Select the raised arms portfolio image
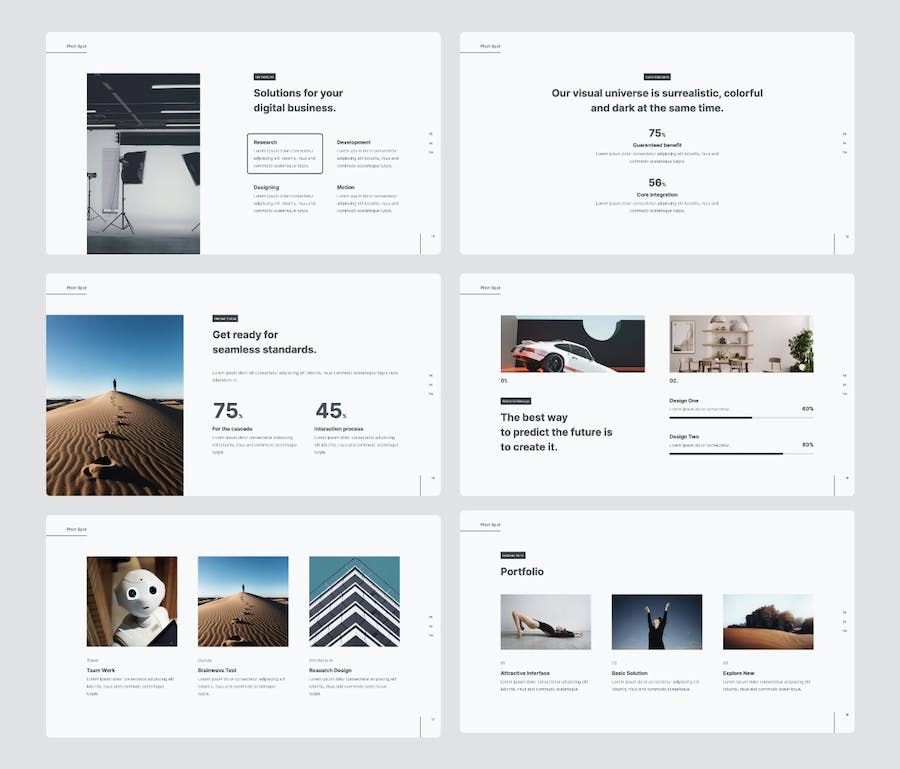 (x=656, y=622)
